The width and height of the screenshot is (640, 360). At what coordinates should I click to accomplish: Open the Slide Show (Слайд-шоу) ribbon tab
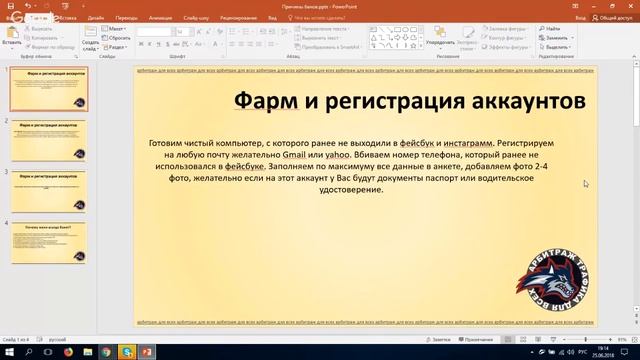point(196,18)
